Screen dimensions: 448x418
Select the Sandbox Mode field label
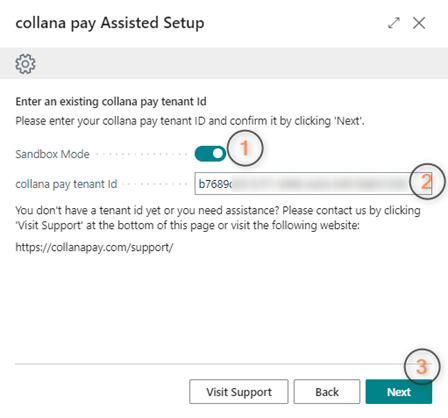[52, 154]
